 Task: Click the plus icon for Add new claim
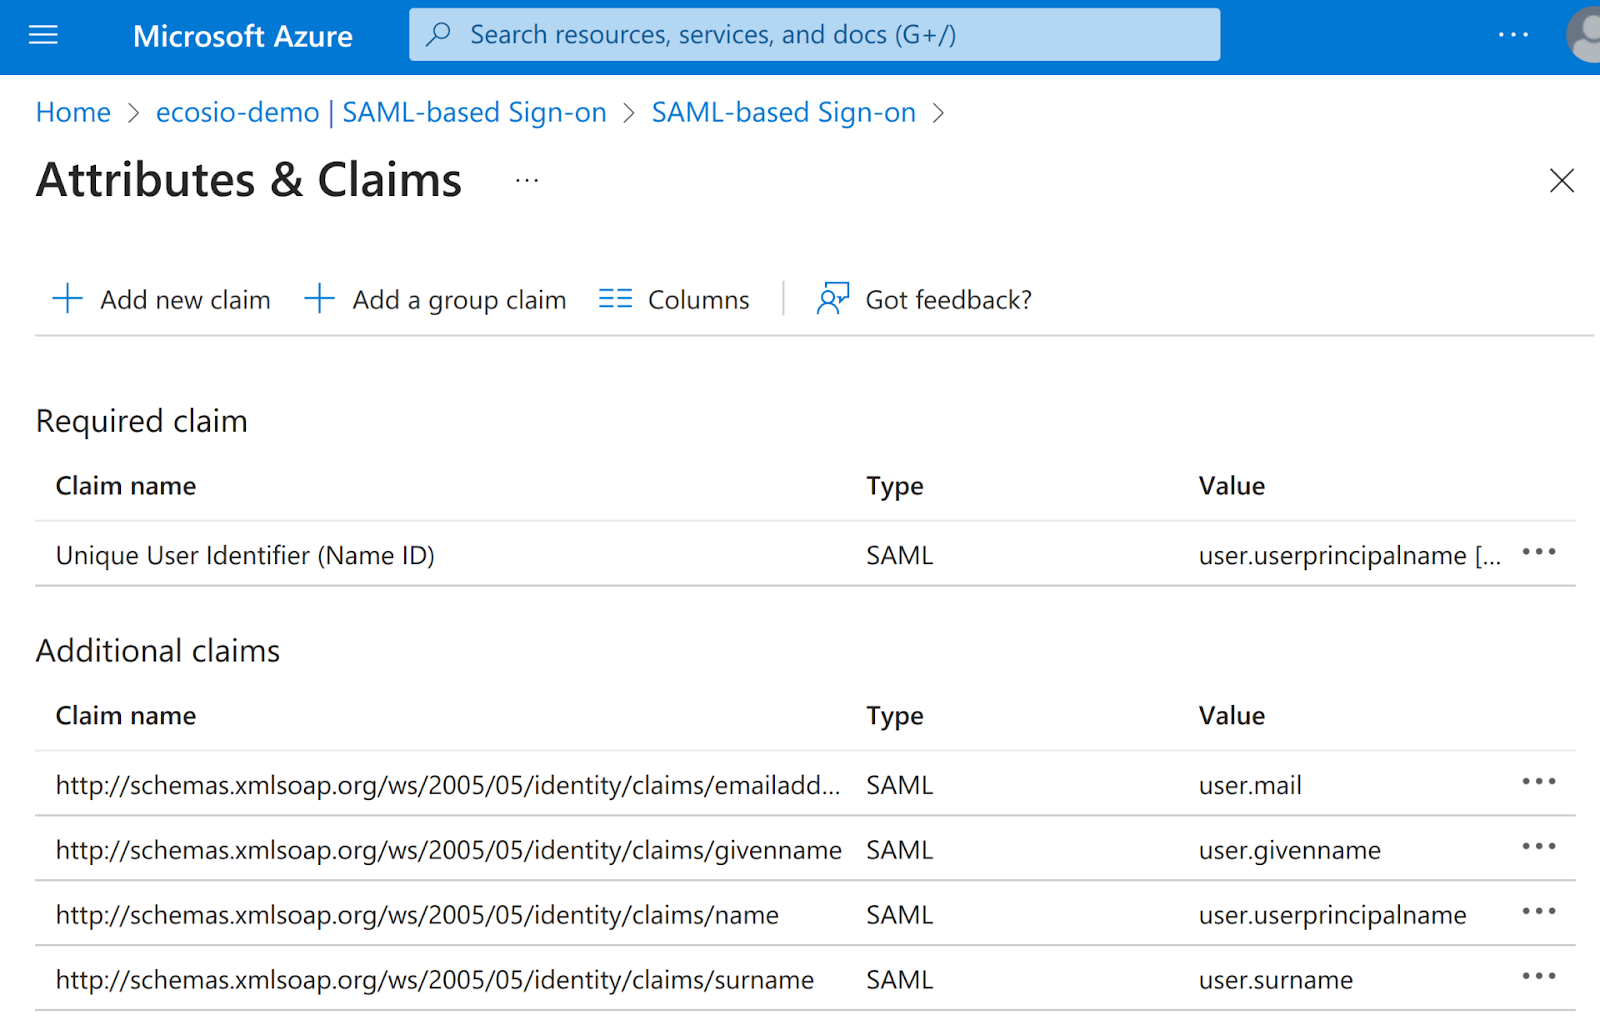pyautogui.click(x=67, y=298)
